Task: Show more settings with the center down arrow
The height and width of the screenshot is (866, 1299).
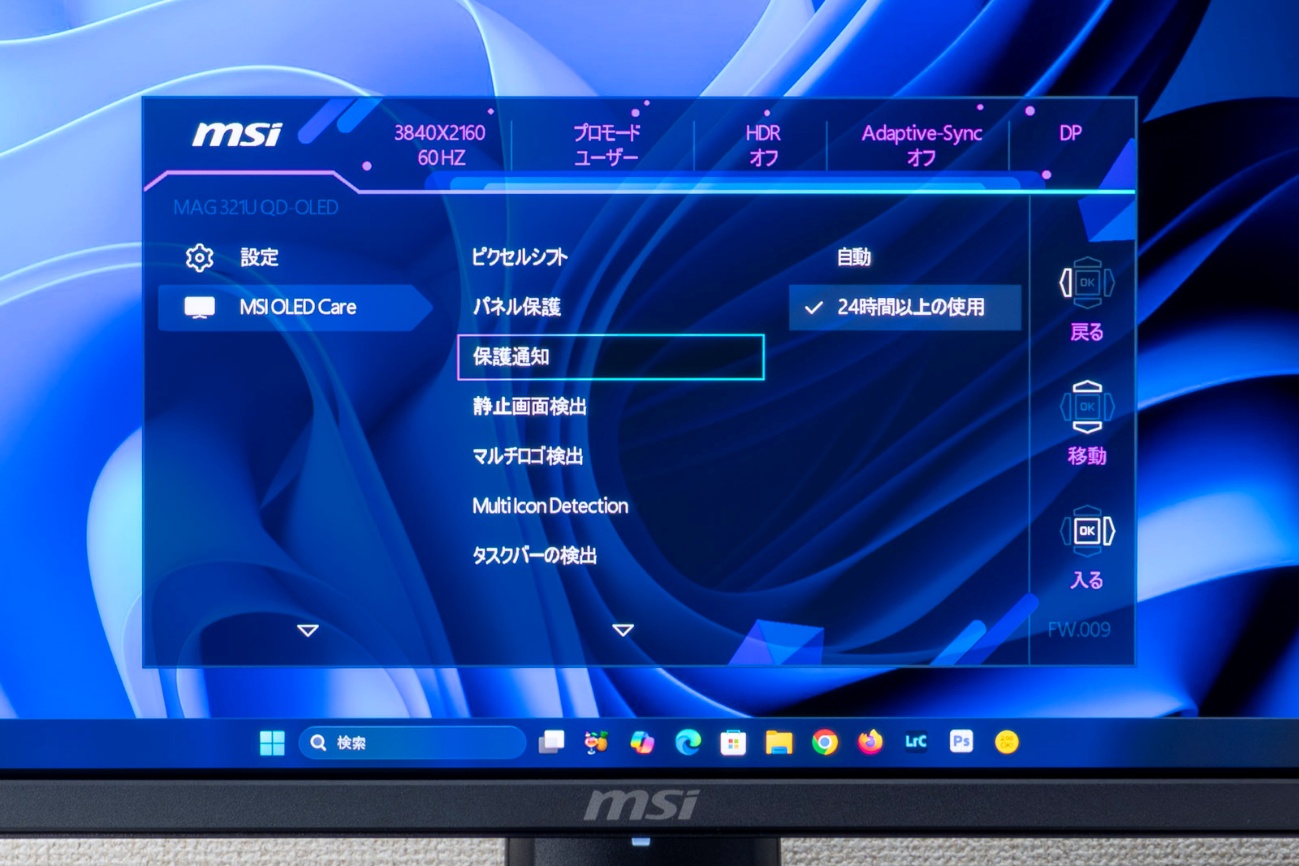Action: pyautogui.click(x=623, y=631)
